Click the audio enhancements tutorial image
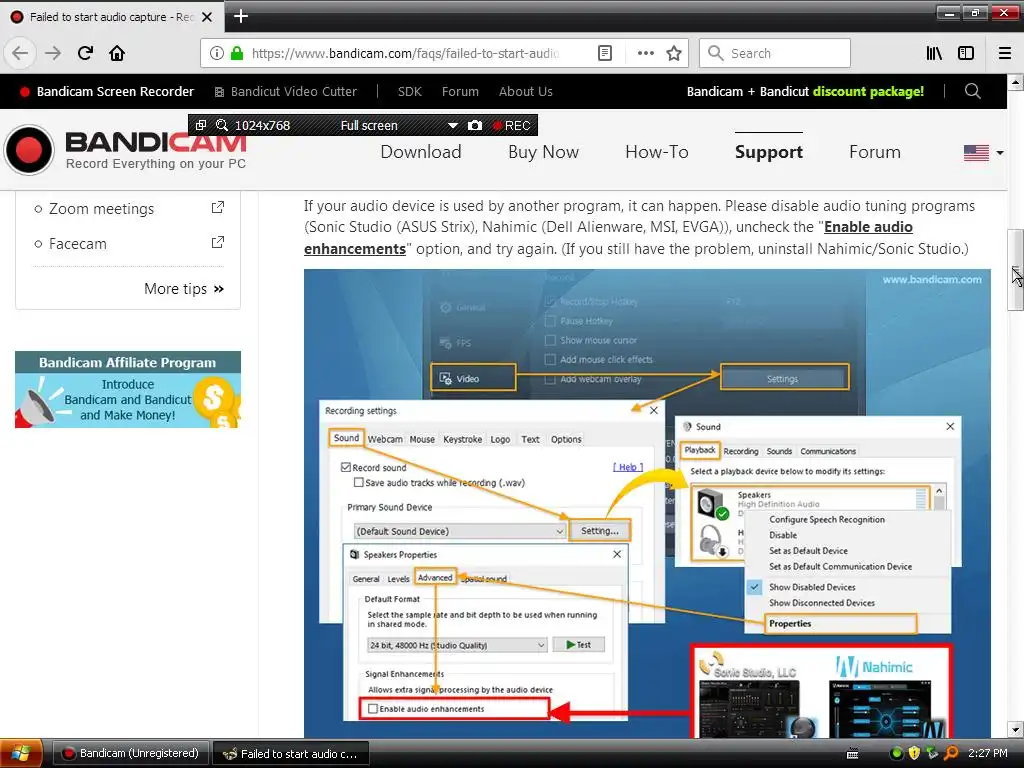Viewport: 1024px width, 768px height. 647,504
